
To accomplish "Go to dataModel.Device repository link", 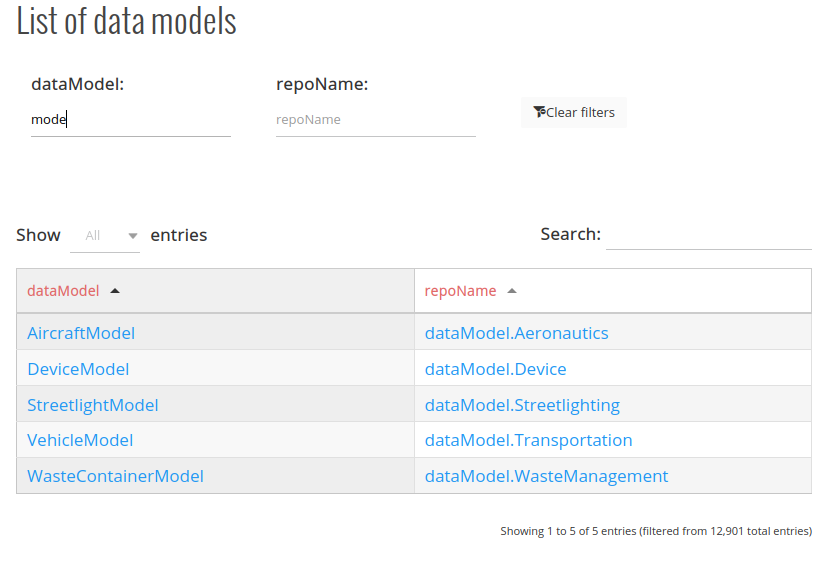I will point(495,369).
